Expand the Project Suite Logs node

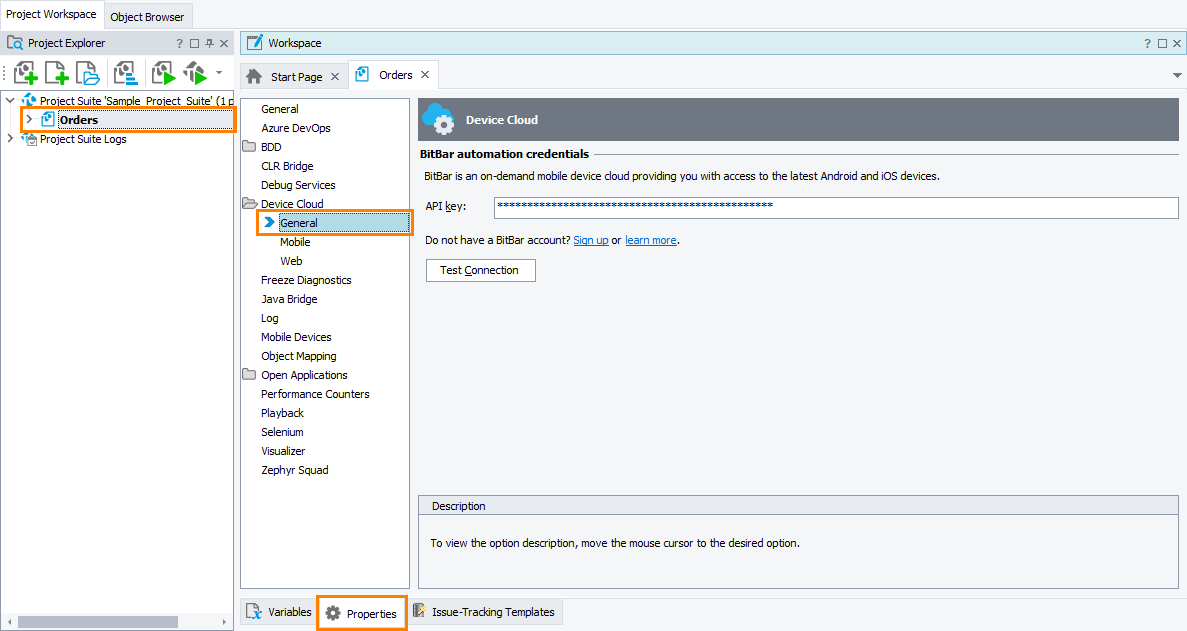pyautogui.click(x=10, y=139)
